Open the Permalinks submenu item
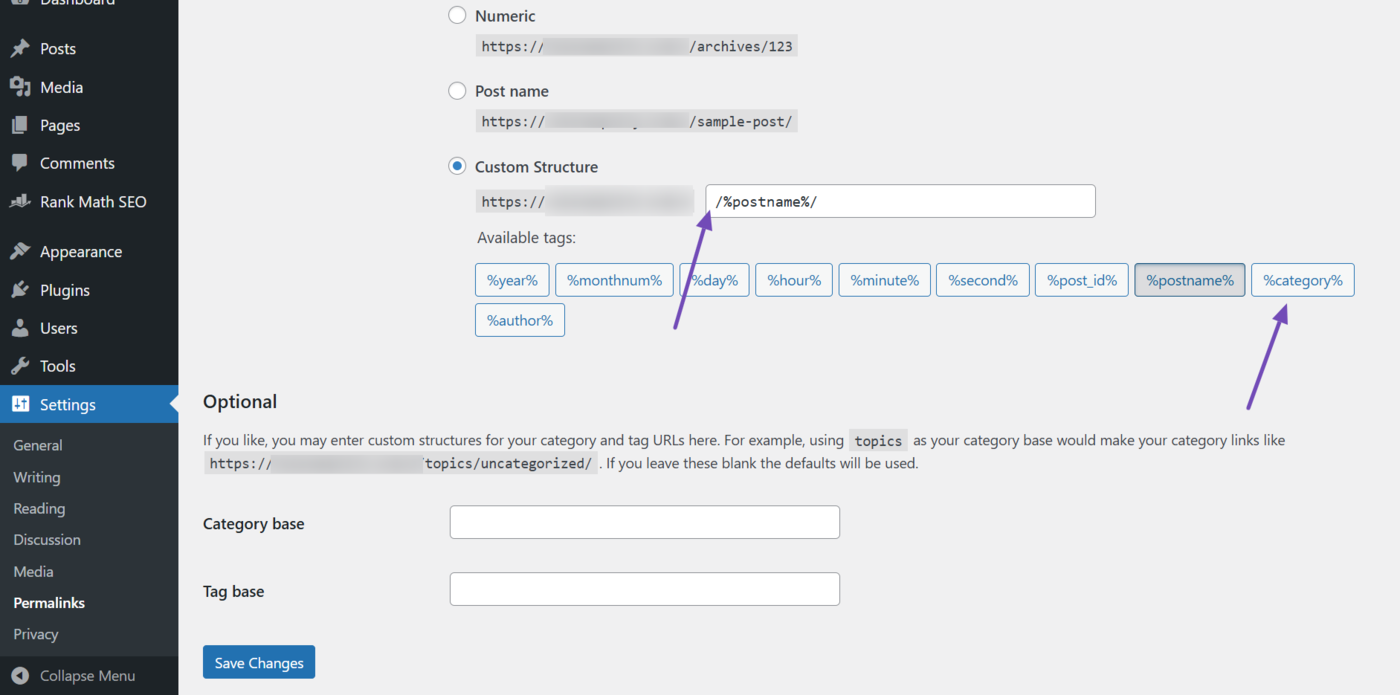 49,603
